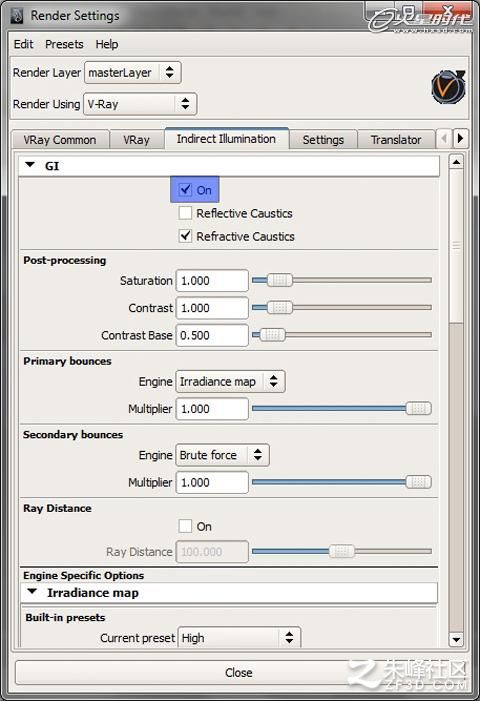Select the Indirect Illumination tab
This screenshot has width=480, height=701.
tap(227, 139)
